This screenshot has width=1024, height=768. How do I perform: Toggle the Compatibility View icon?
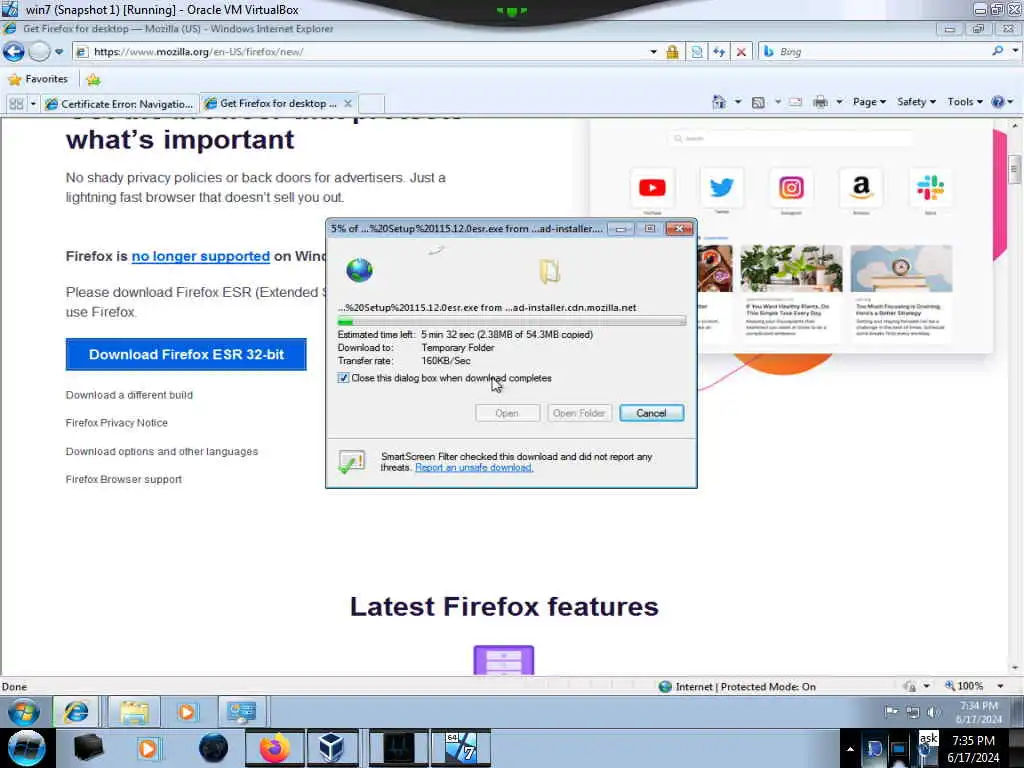697,52
